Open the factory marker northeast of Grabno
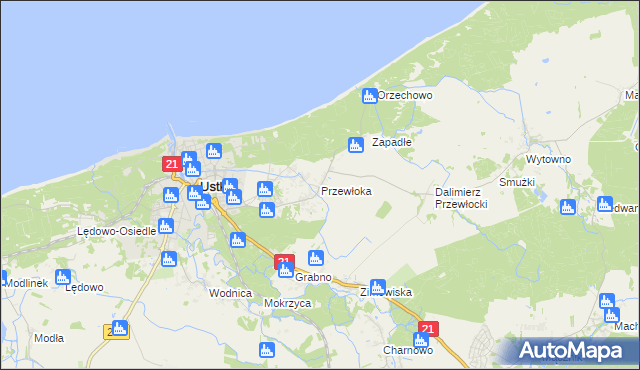The height and width of the screenshot is (370, 640). (x=316, y=258)
